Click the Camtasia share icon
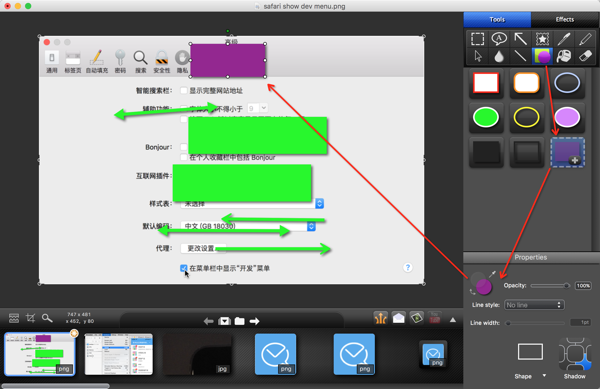 tap(417, 318)
